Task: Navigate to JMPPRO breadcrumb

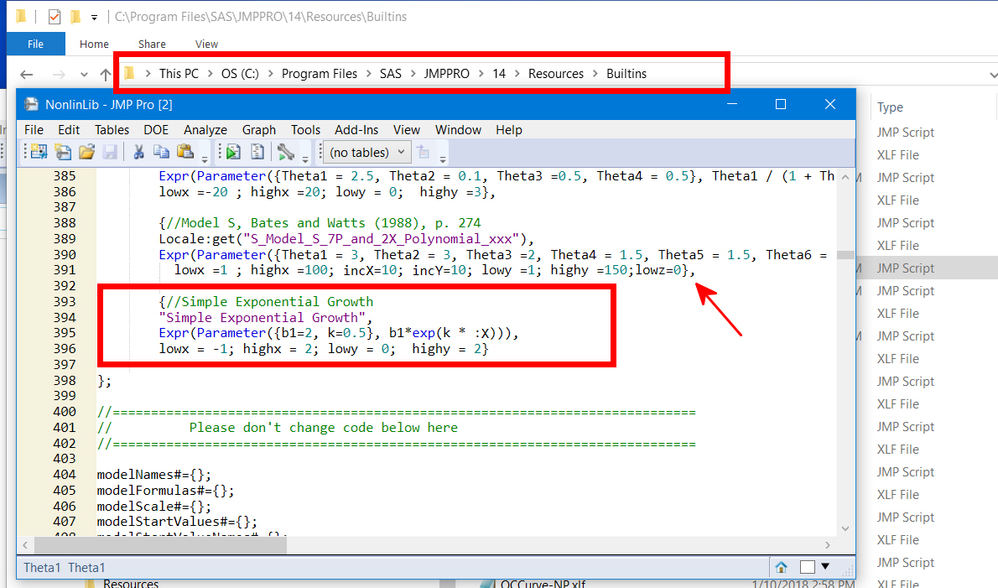Action: (x=447, y=74)
